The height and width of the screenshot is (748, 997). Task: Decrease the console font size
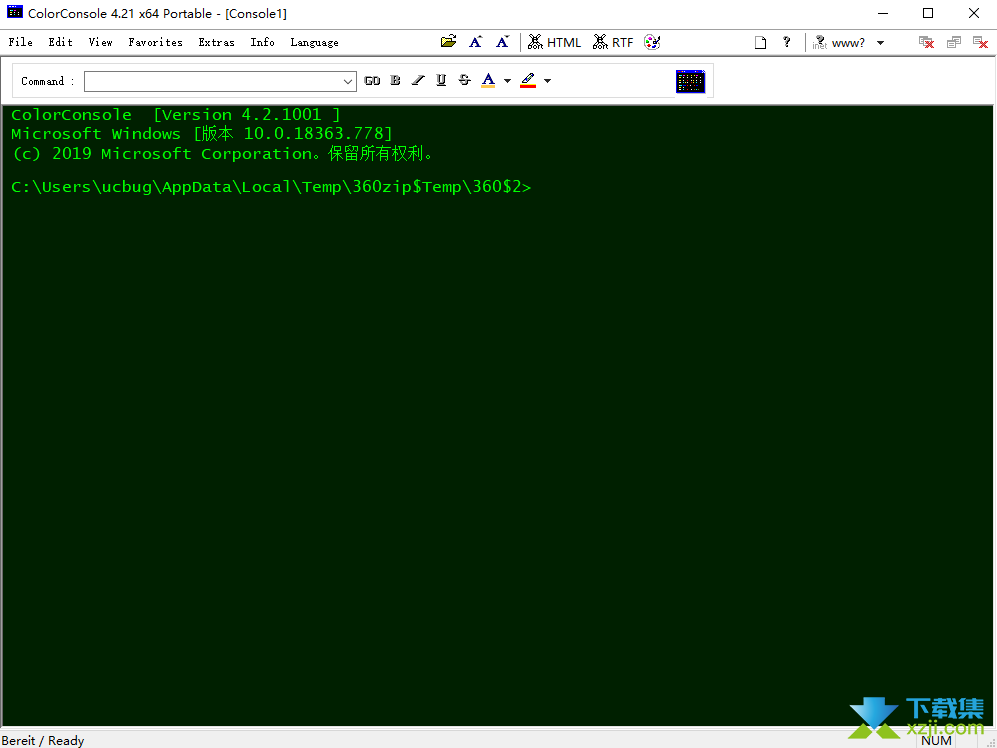(x=502, y=42)
